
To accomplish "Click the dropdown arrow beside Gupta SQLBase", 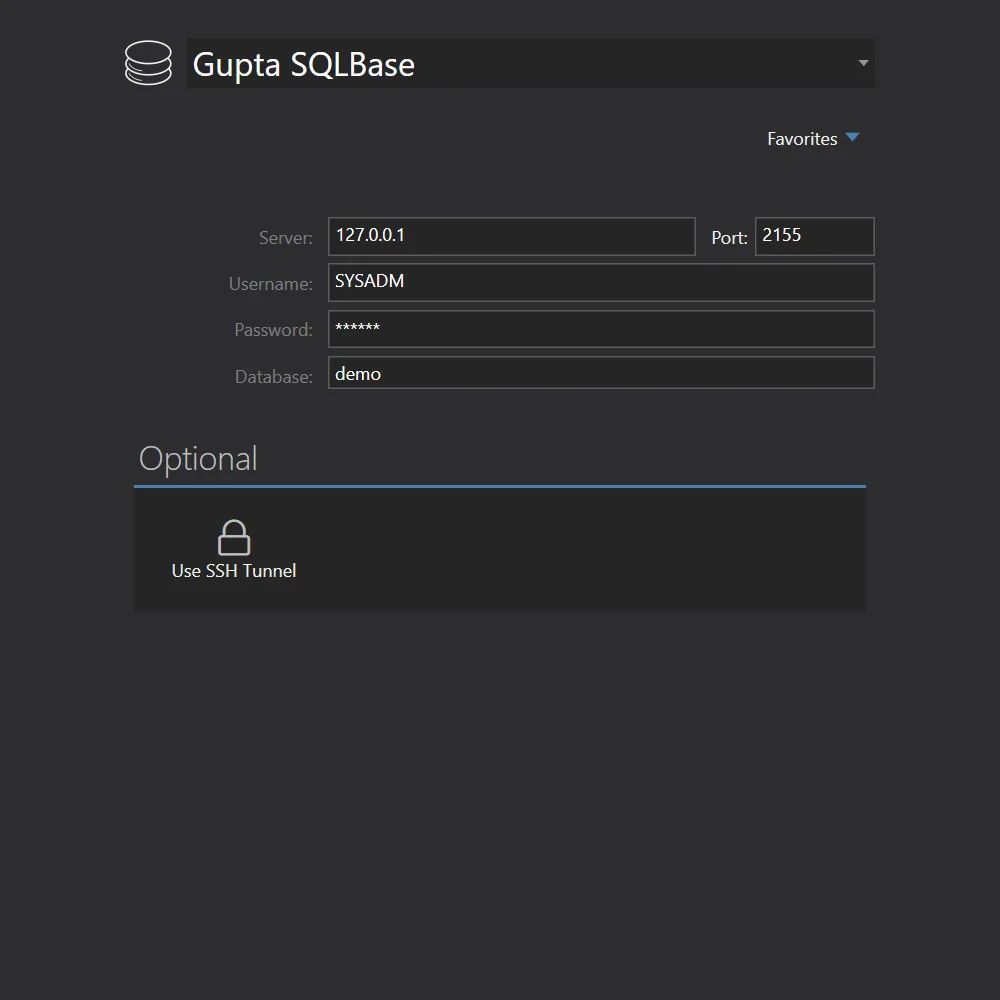I will click(x=863, y=63).
